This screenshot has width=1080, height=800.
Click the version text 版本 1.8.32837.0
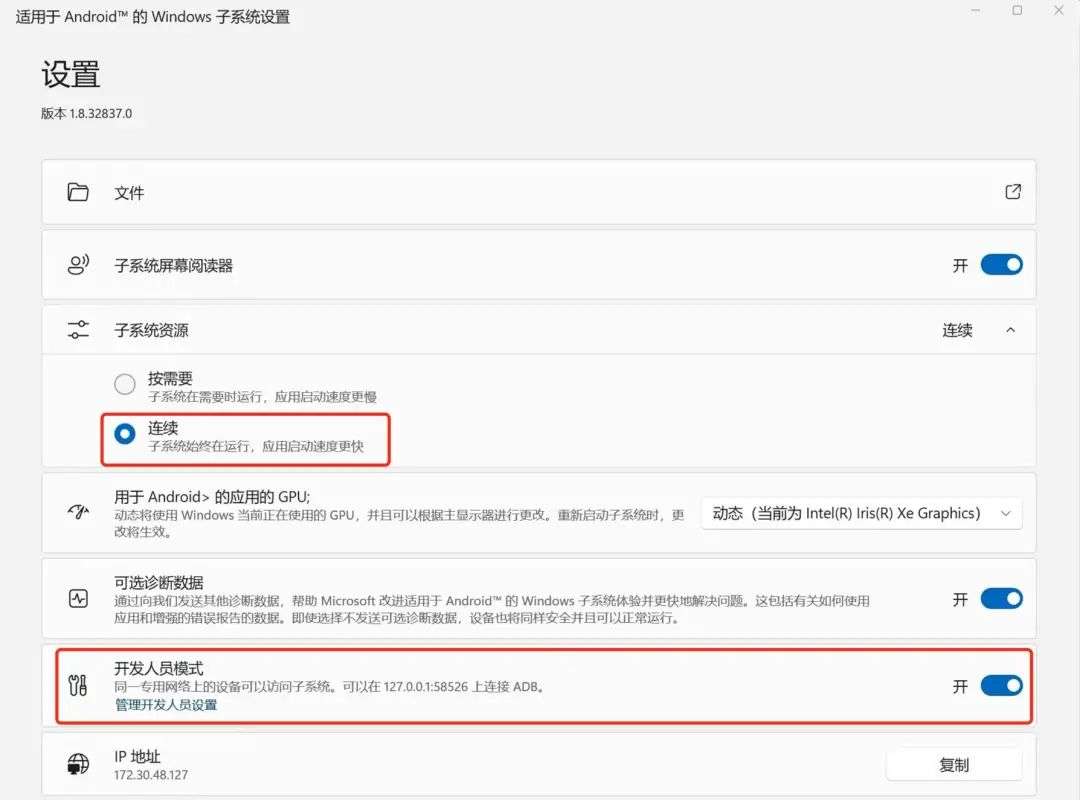click(87, 114)
